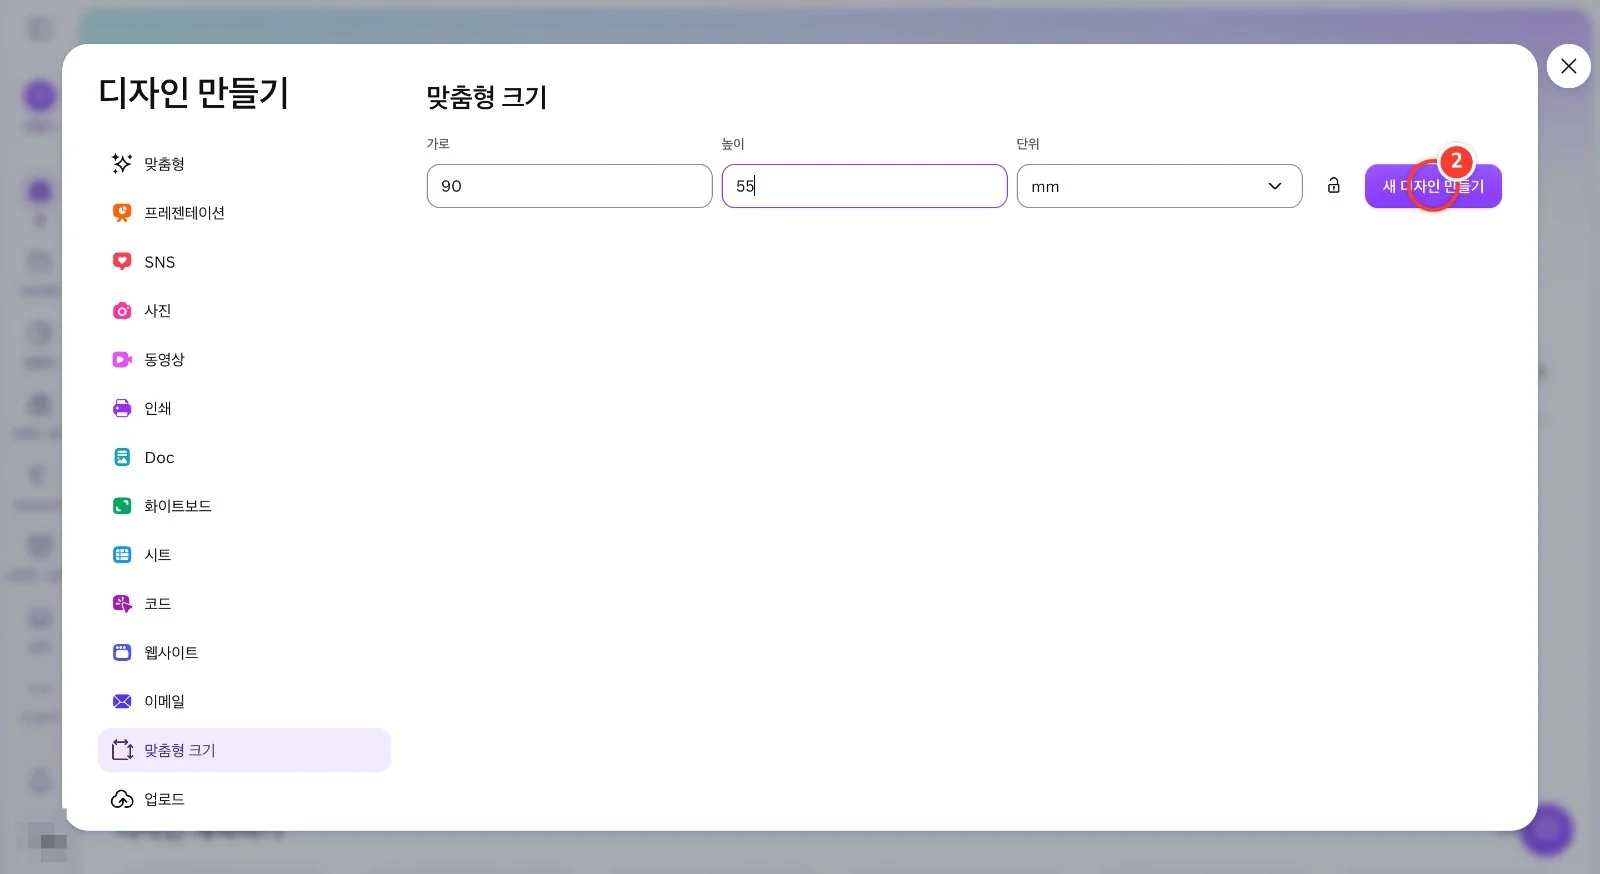Open the 화이트보드 category
This screenshot has height=874, width=1600.
click(178, 506)
